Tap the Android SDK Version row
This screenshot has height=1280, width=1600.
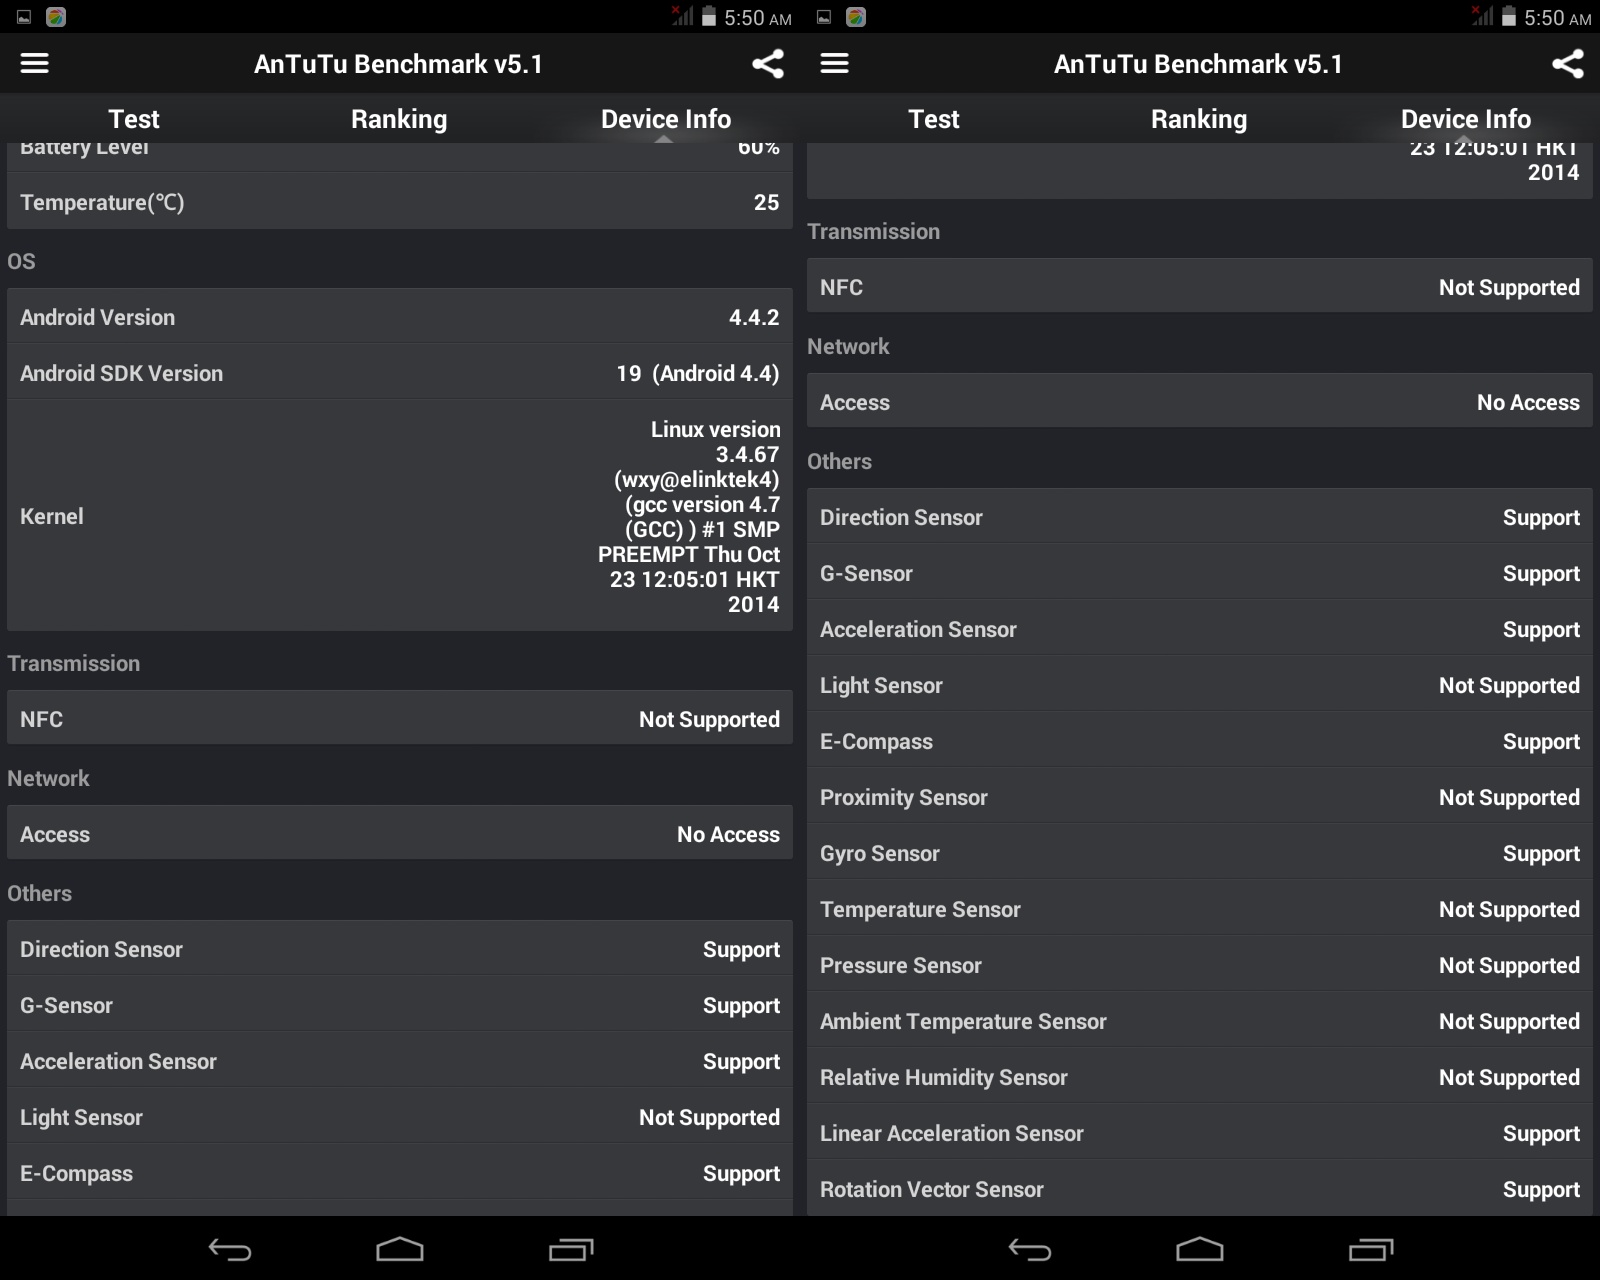[400, 373]
